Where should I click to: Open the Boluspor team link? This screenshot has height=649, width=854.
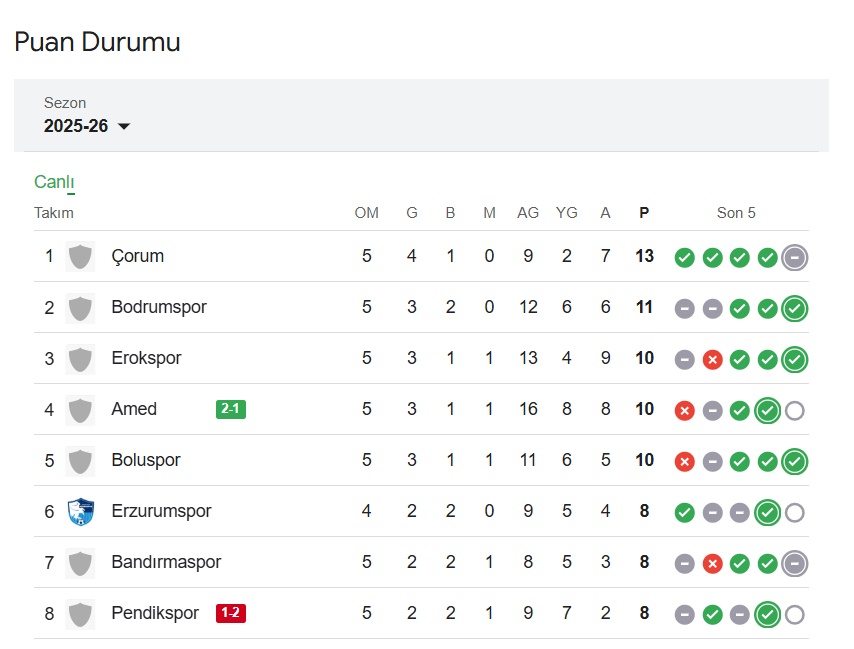click(146, 460)
